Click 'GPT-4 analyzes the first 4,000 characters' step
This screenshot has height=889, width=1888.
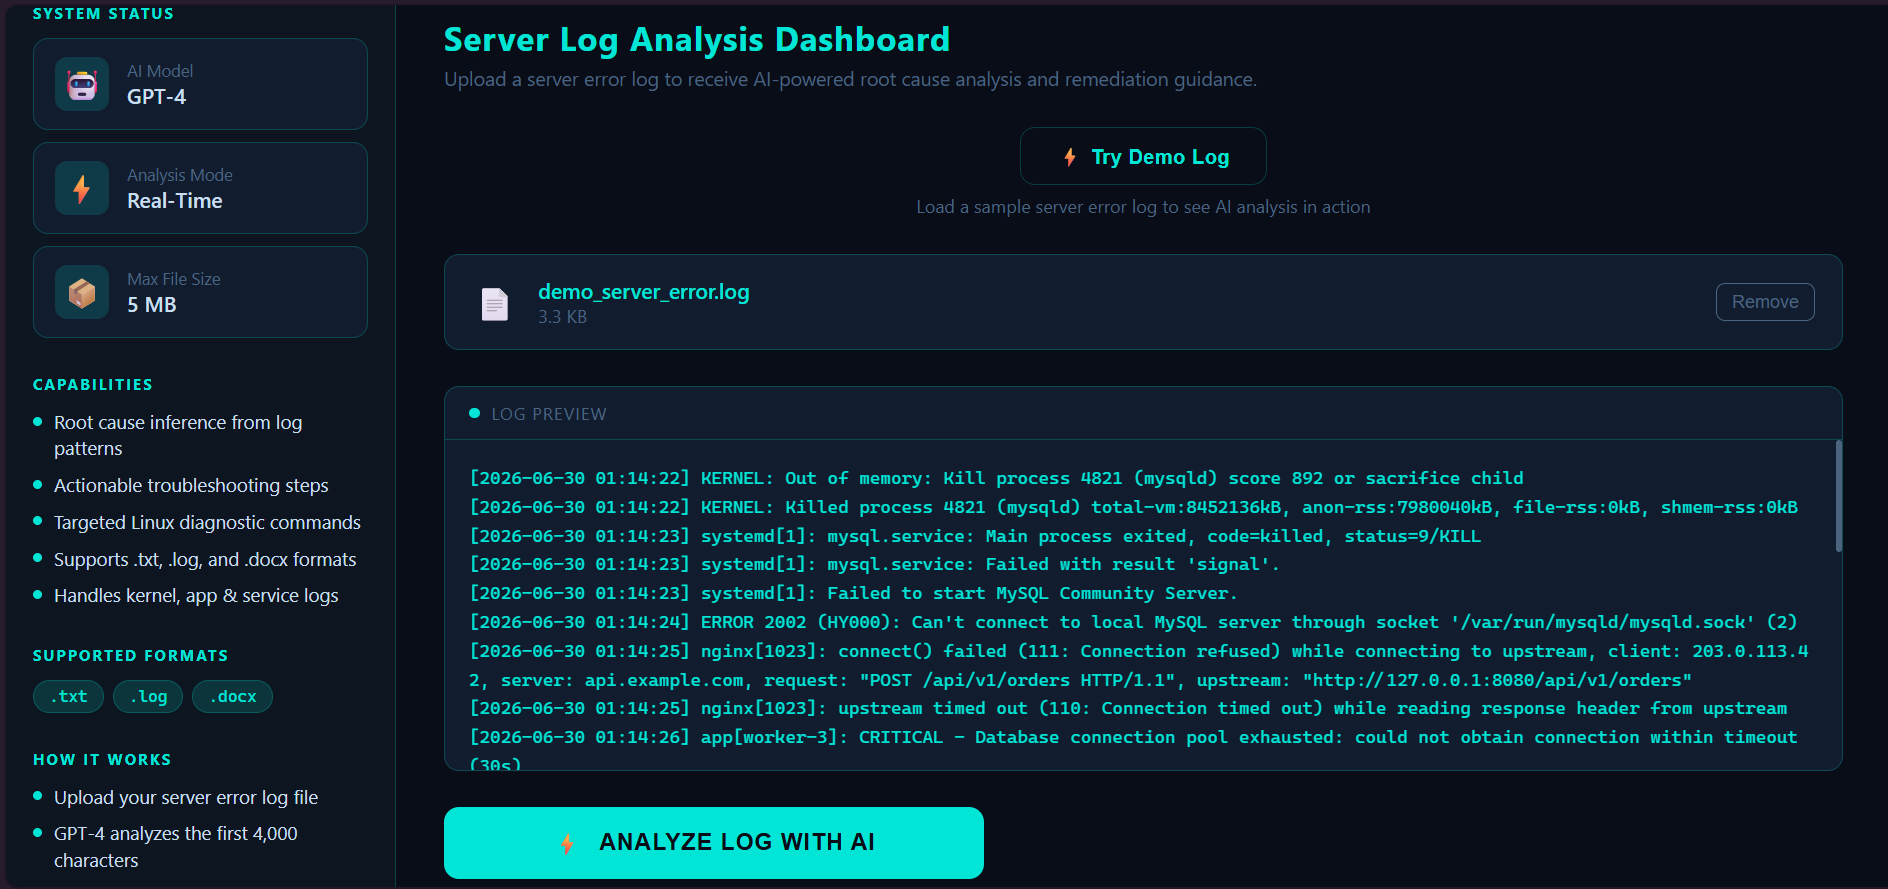coord(176,847)
